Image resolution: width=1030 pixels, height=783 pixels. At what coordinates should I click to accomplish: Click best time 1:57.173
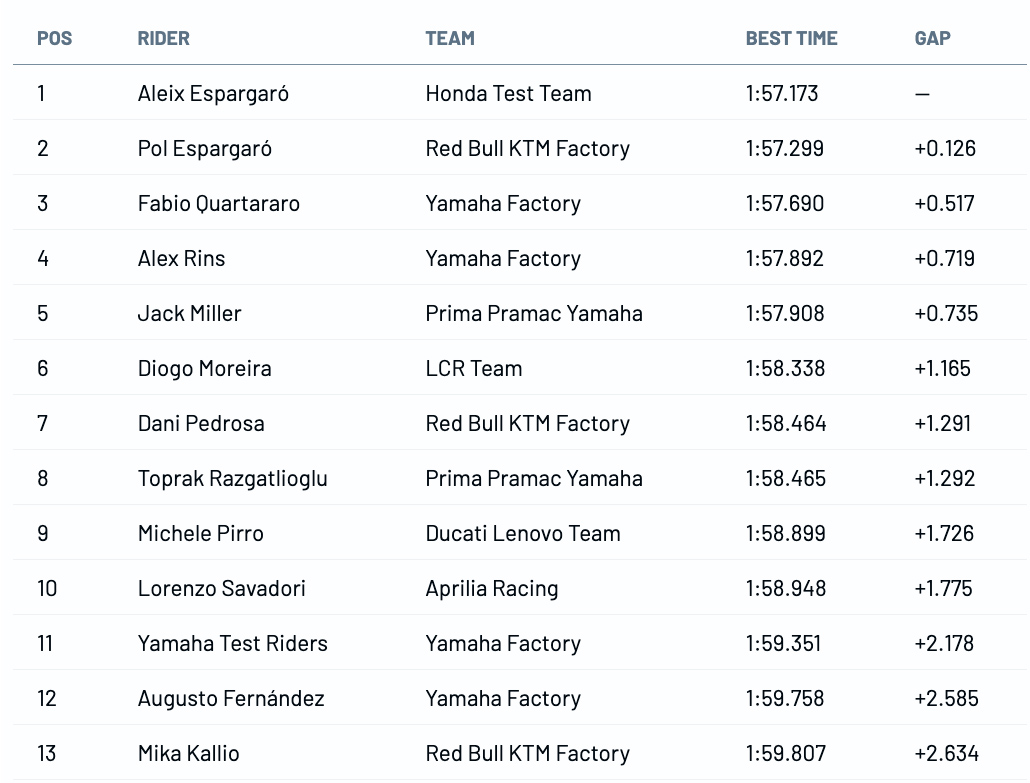782,94
